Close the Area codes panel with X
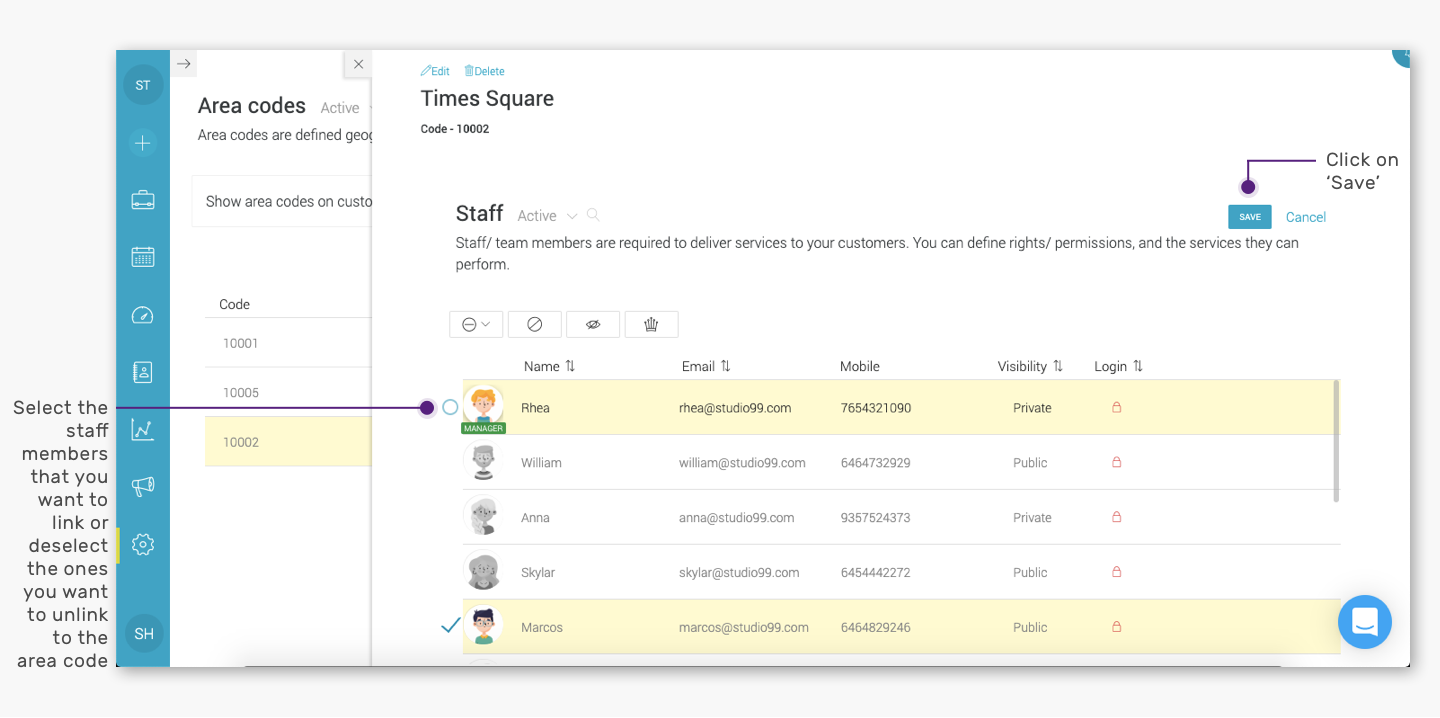 tap(358, 64)
